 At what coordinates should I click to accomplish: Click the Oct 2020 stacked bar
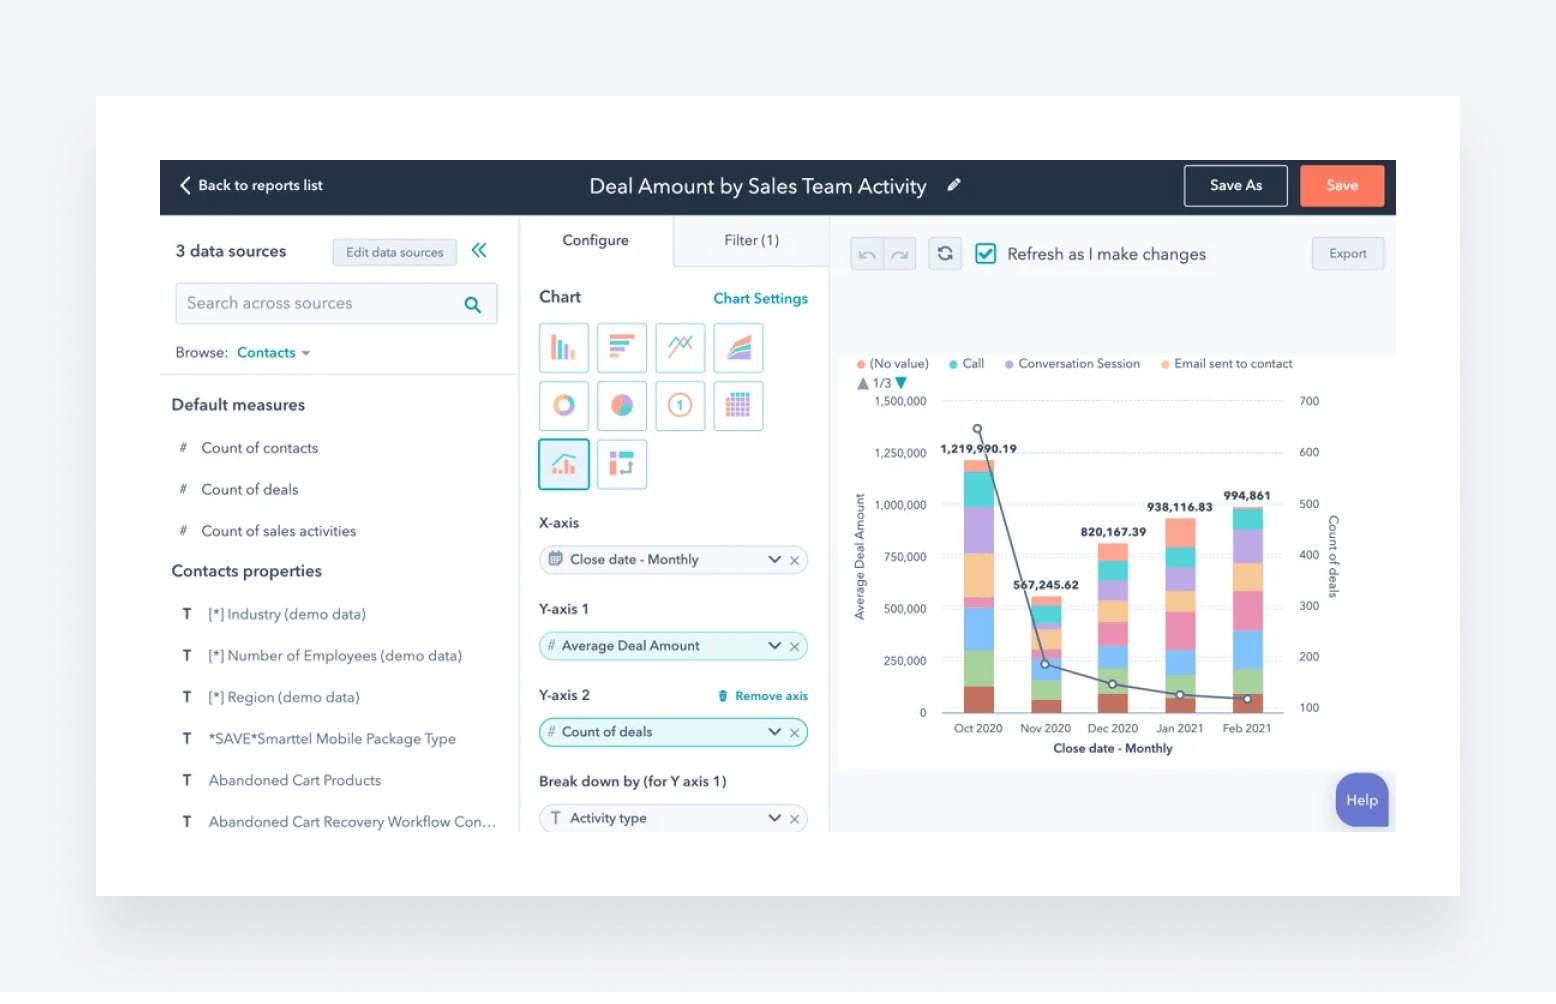[979, 586]
